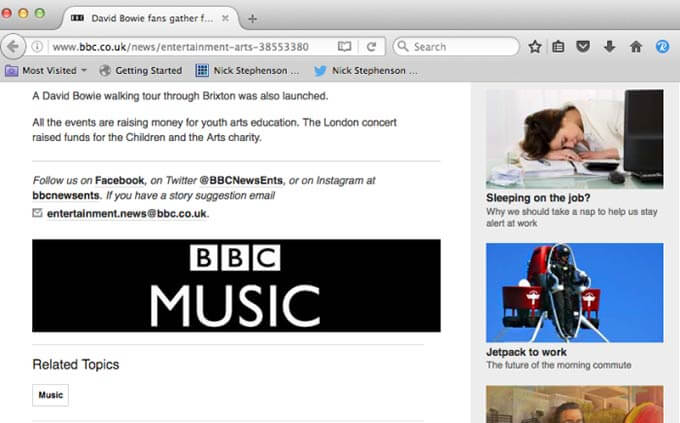Open site information icon in address bar
680x423 pixels.
(37, 46)
